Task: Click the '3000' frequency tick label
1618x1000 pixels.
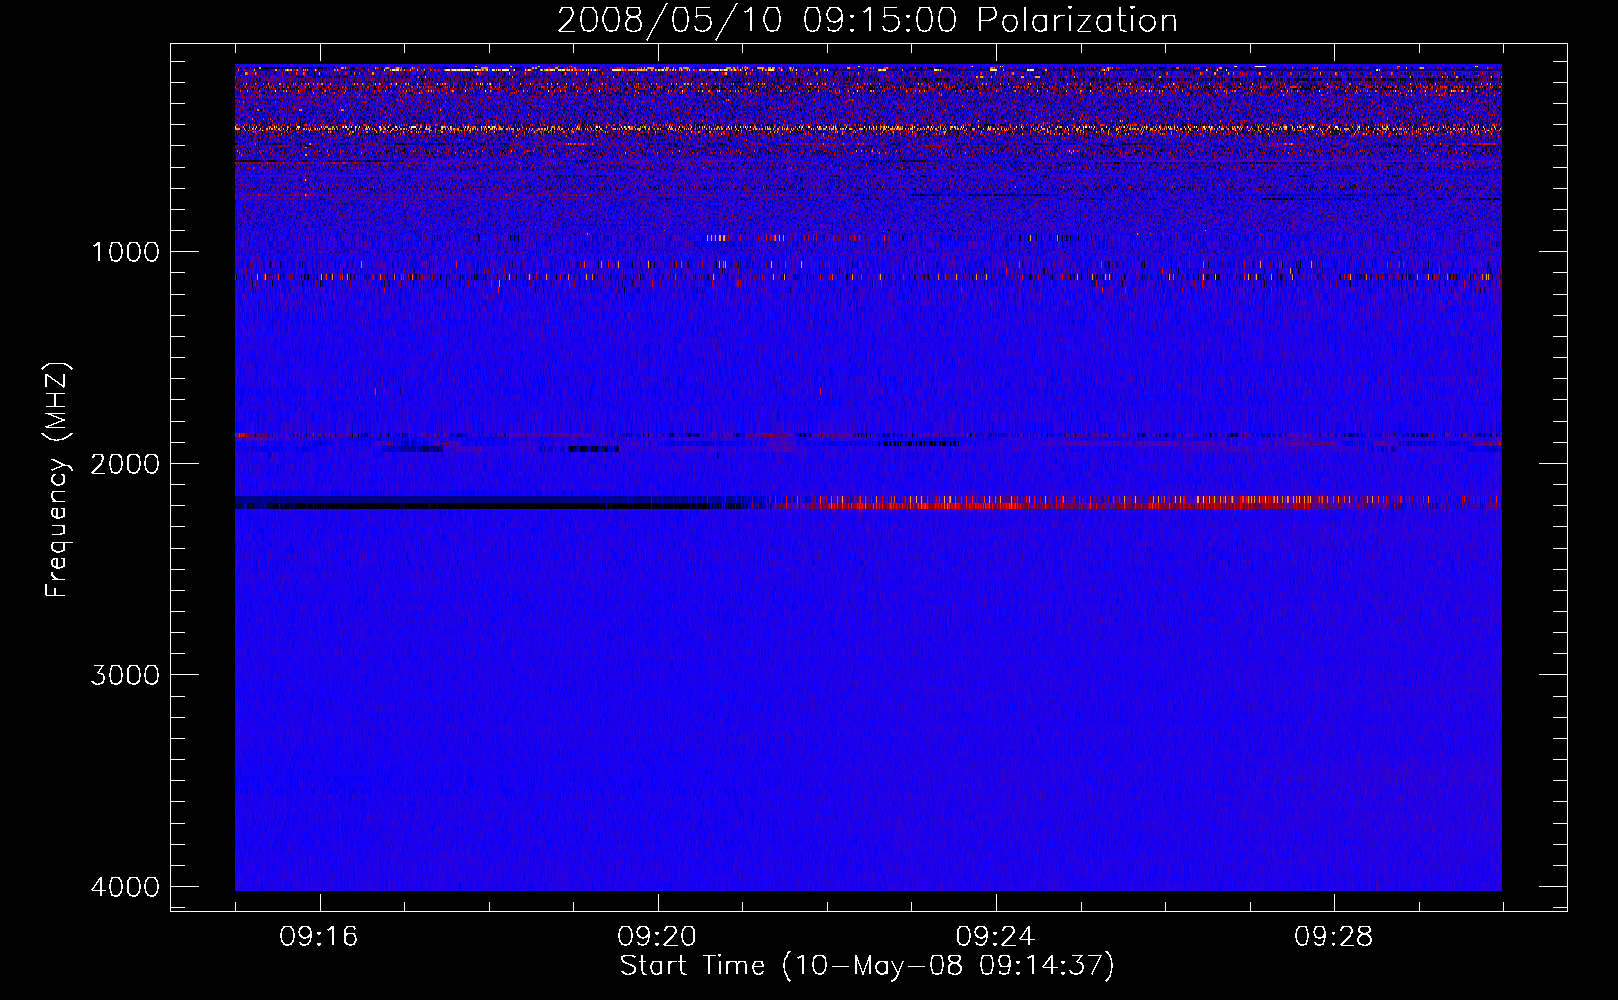Action: click(x=125, y=675)
